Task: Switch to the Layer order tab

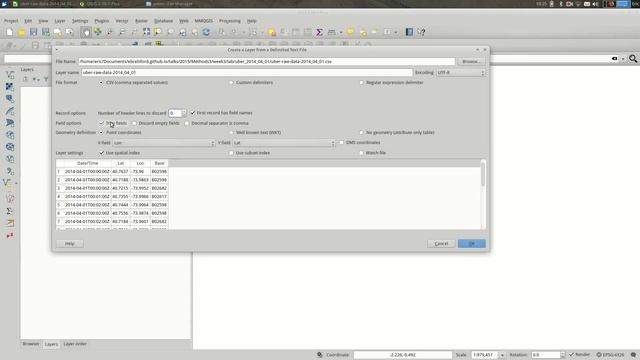Action: pyautogui.click(x=75, y=344)
